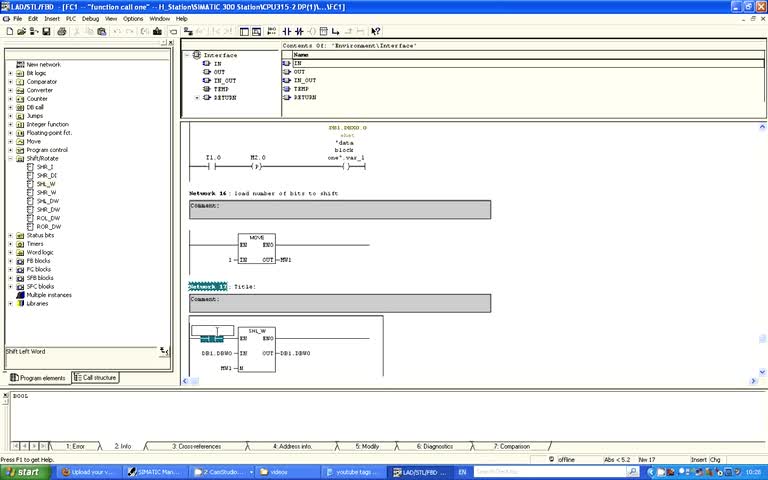Select SHL_W in the Shift/Rotate list

pyautogui.click(x=46, y=184)
